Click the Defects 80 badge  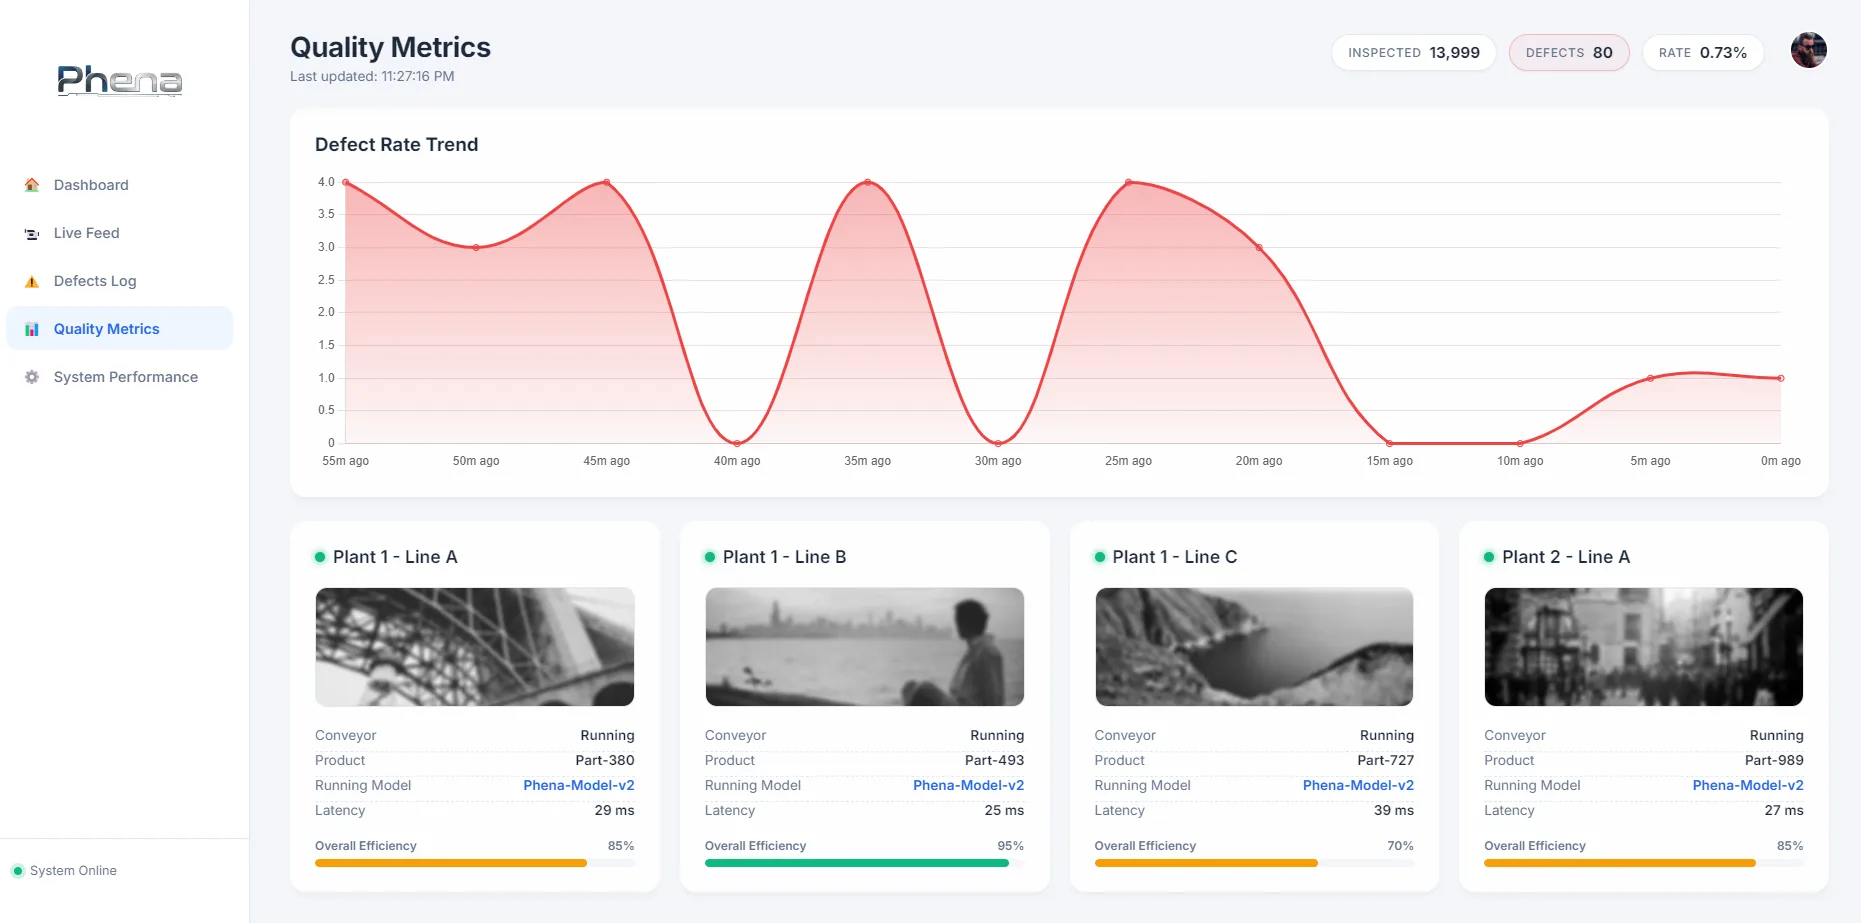pos(1568,52)
